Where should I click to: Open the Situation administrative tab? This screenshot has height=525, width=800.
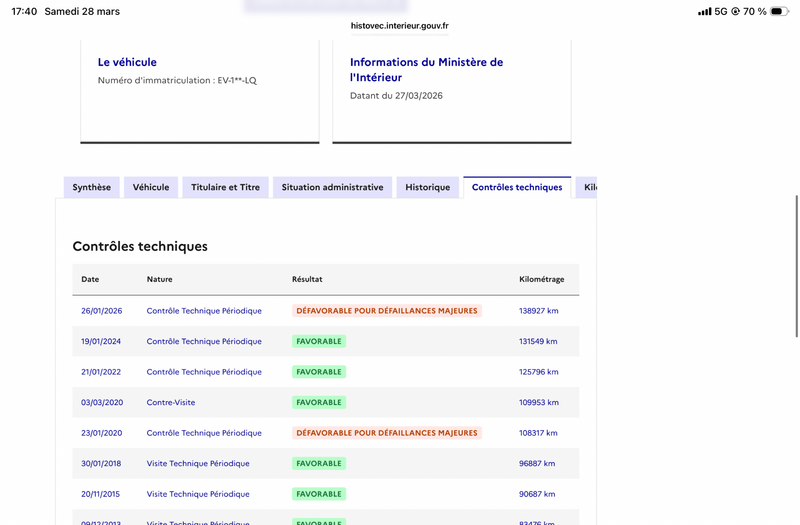[x=332, y=187]
